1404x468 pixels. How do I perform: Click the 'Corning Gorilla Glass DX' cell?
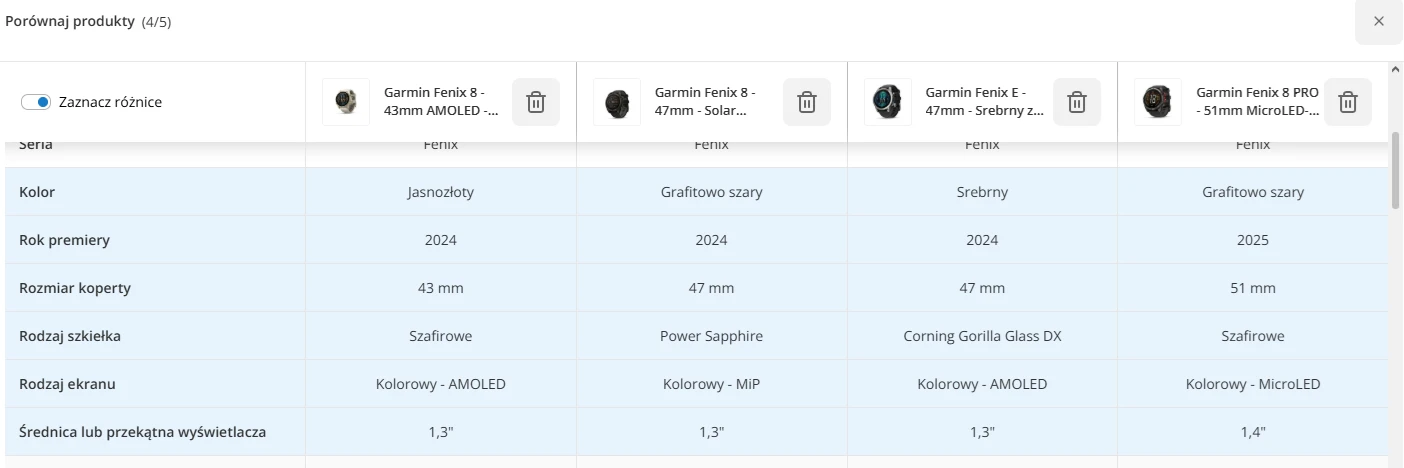pos(982,336)
